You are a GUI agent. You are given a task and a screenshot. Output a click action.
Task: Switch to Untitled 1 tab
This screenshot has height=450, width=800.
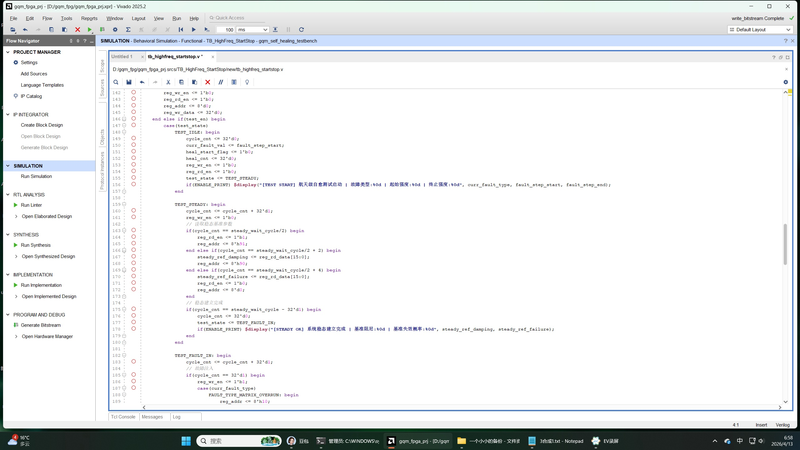122,57
